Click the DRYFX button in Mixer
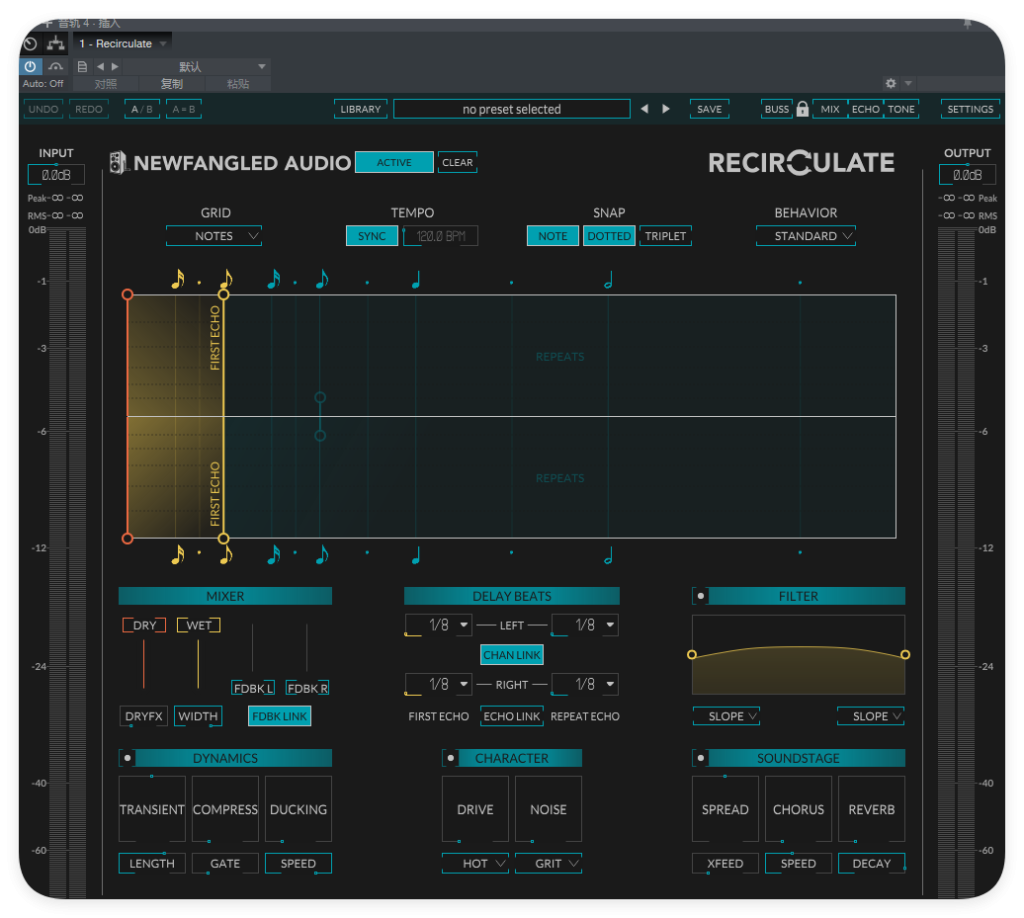The width and height of the screenshot is (1024, 918). tap(144, 716)
